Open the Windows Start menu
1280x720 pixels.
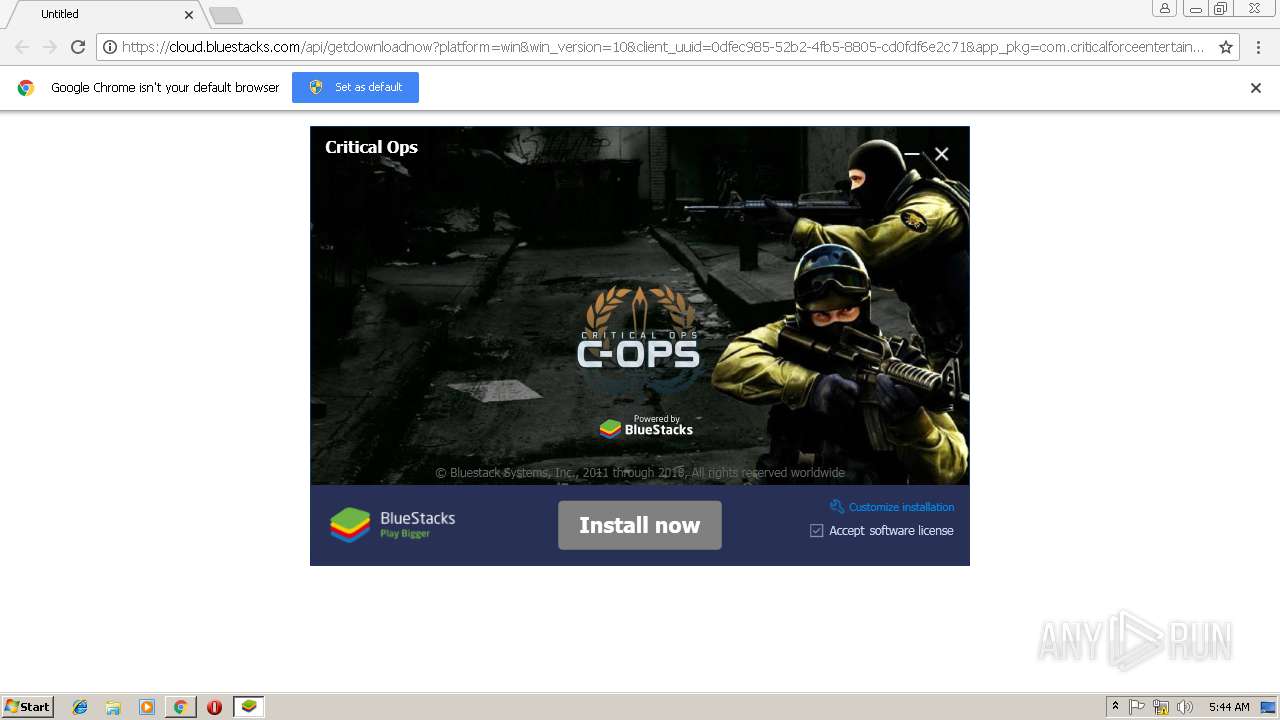(27, 707)
